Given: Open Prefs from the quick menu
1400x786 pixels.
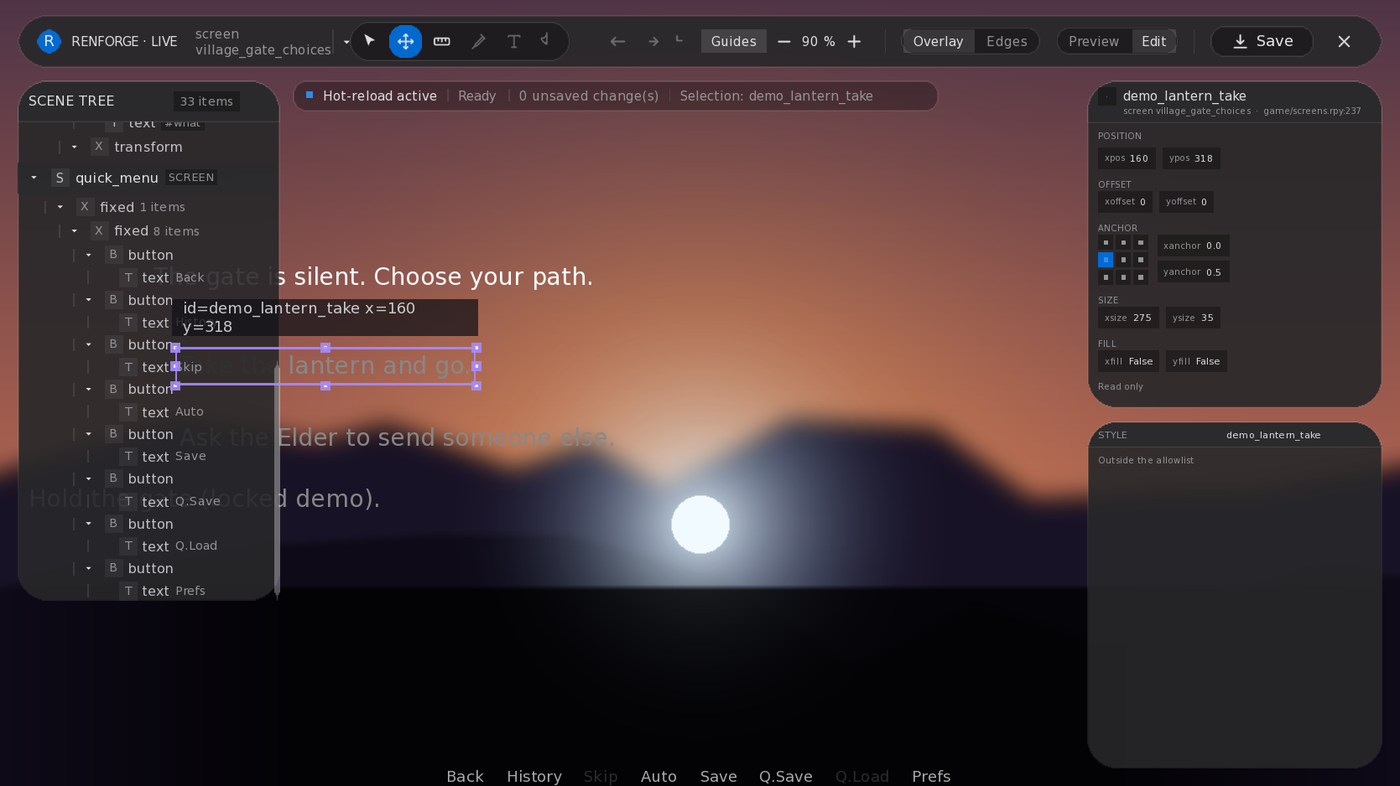Looking at the screenshot, I should tap(931, 776).
